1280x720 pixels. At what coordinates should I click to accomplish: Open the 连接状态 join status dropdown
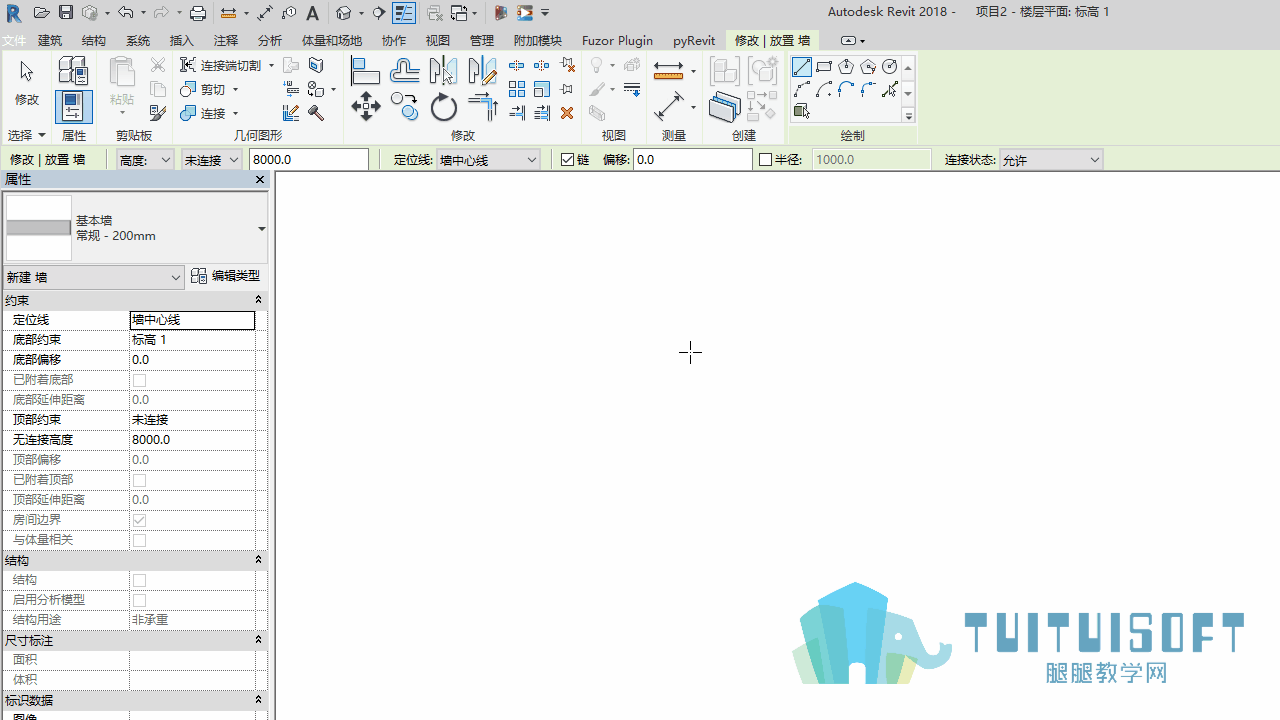point(1051,160)
